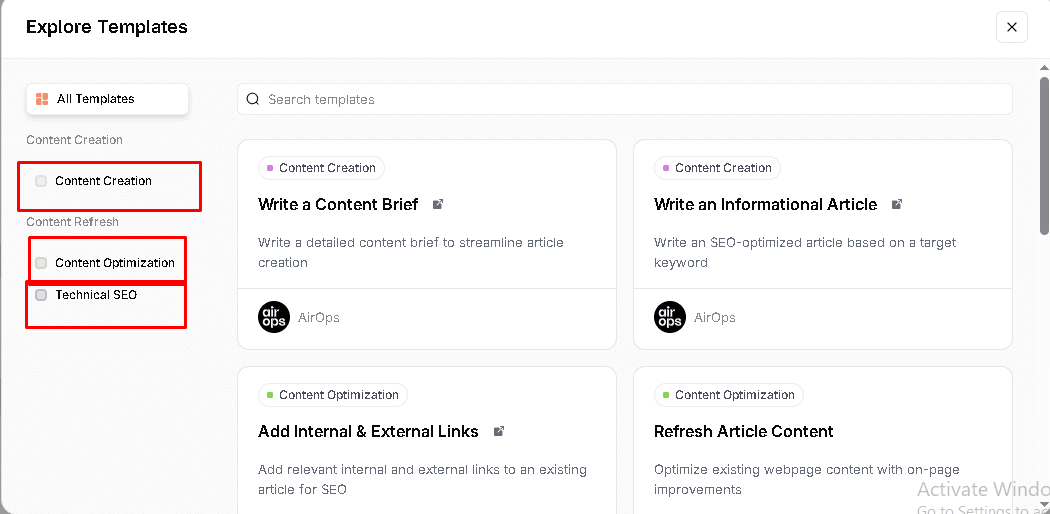The height and width of the screenshot is (514, 1050).
Task: Select the All Templates category
Action: (107, 99)
